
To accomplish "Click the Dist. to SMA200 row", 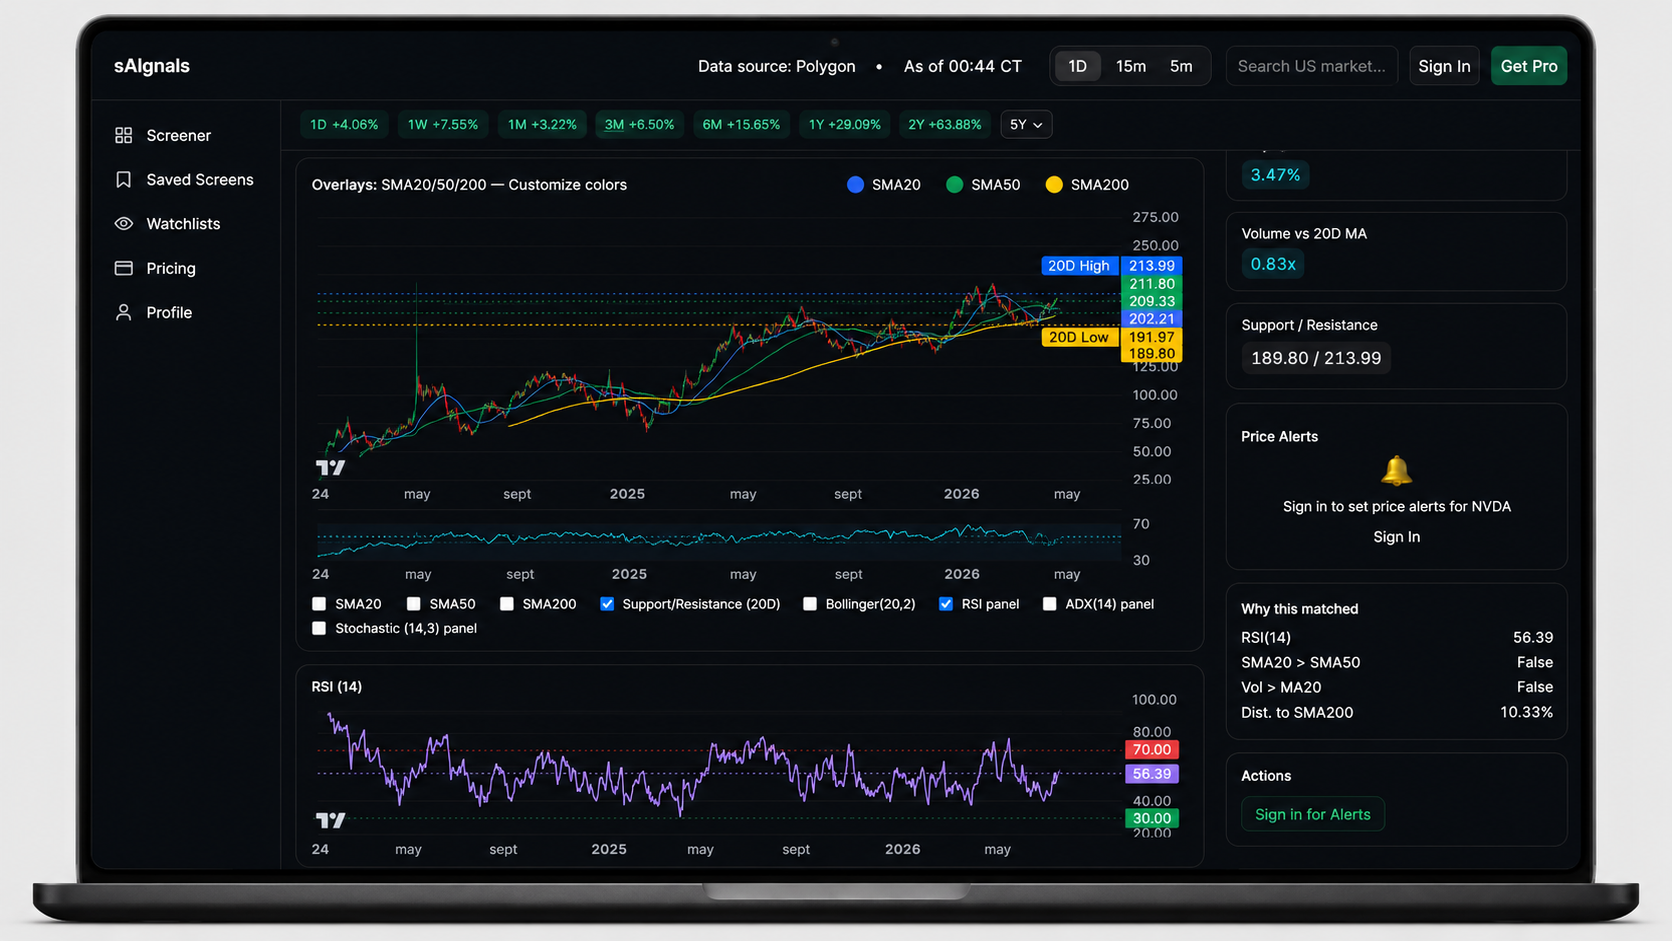I will 1396,713.
